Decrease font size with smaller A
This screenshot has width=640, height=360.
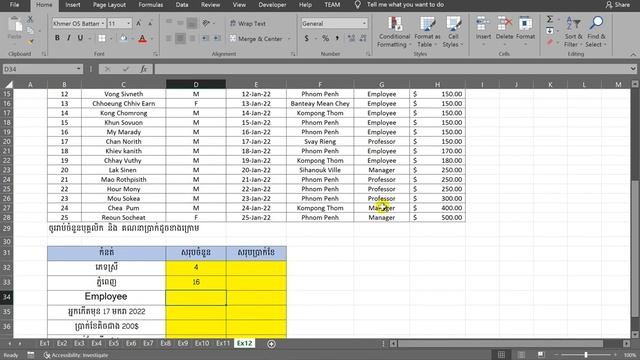(x=150, y=23)
